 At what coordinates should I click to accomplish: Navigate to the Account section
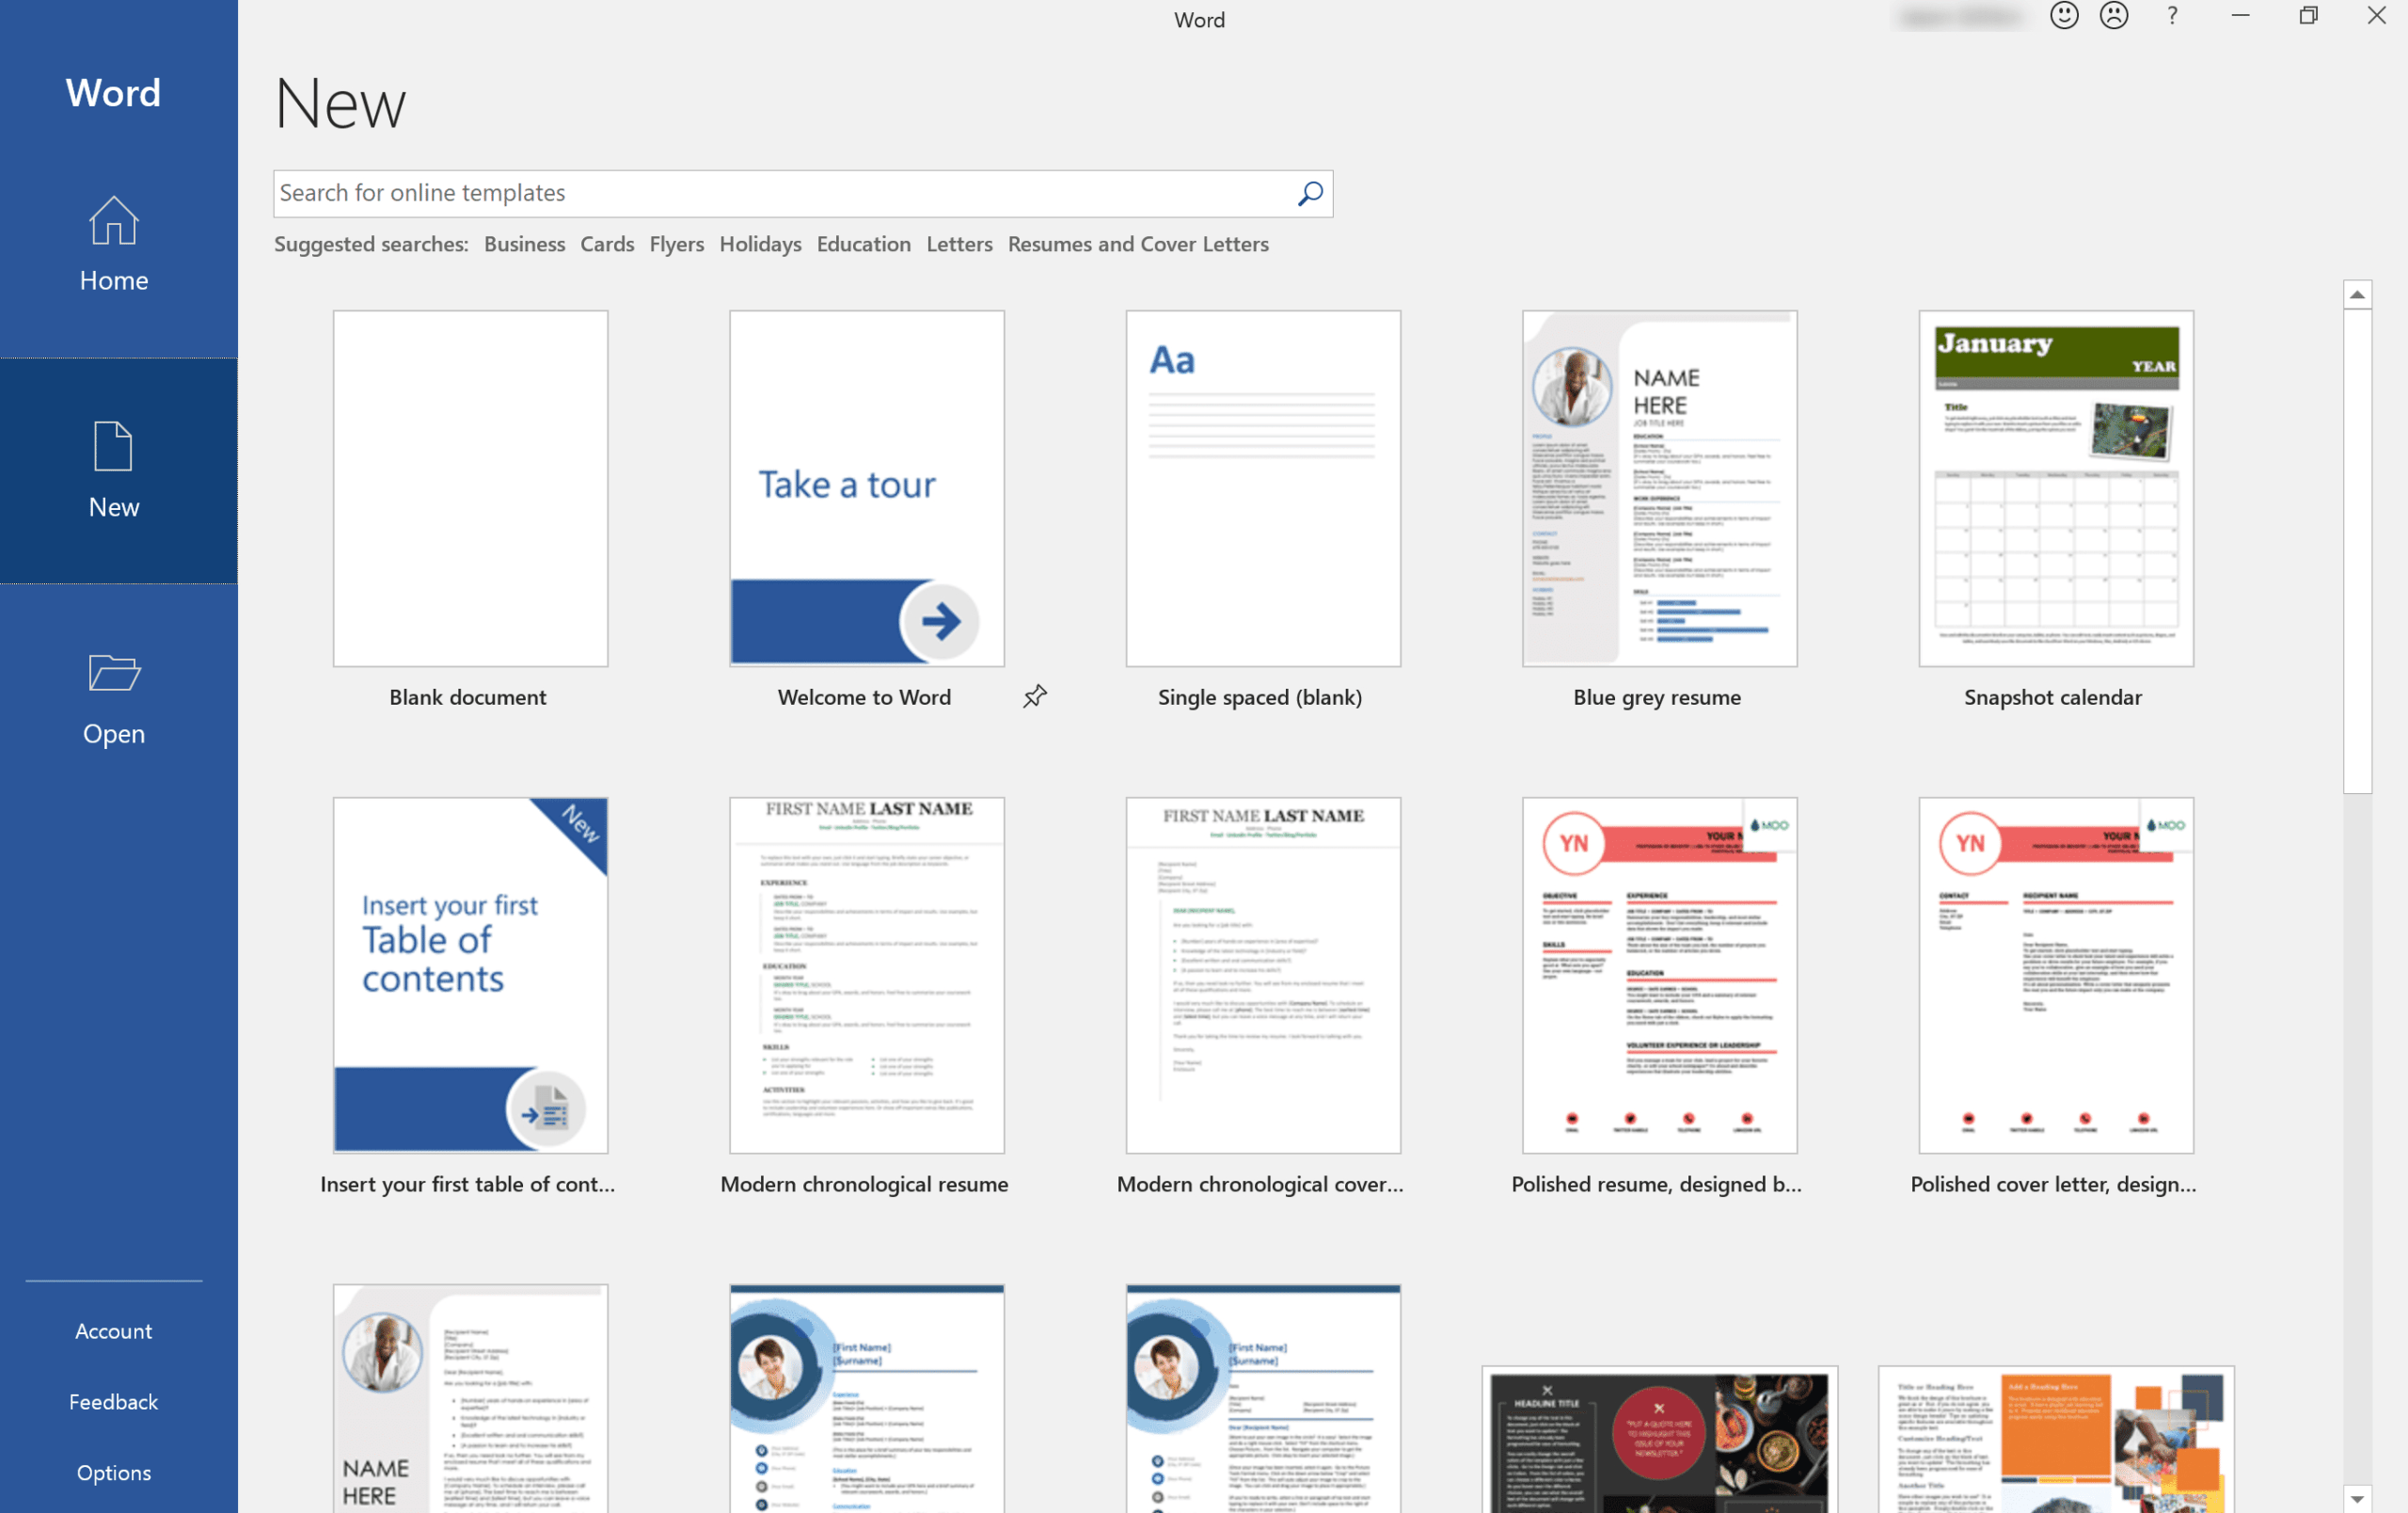click(112, 1330)
